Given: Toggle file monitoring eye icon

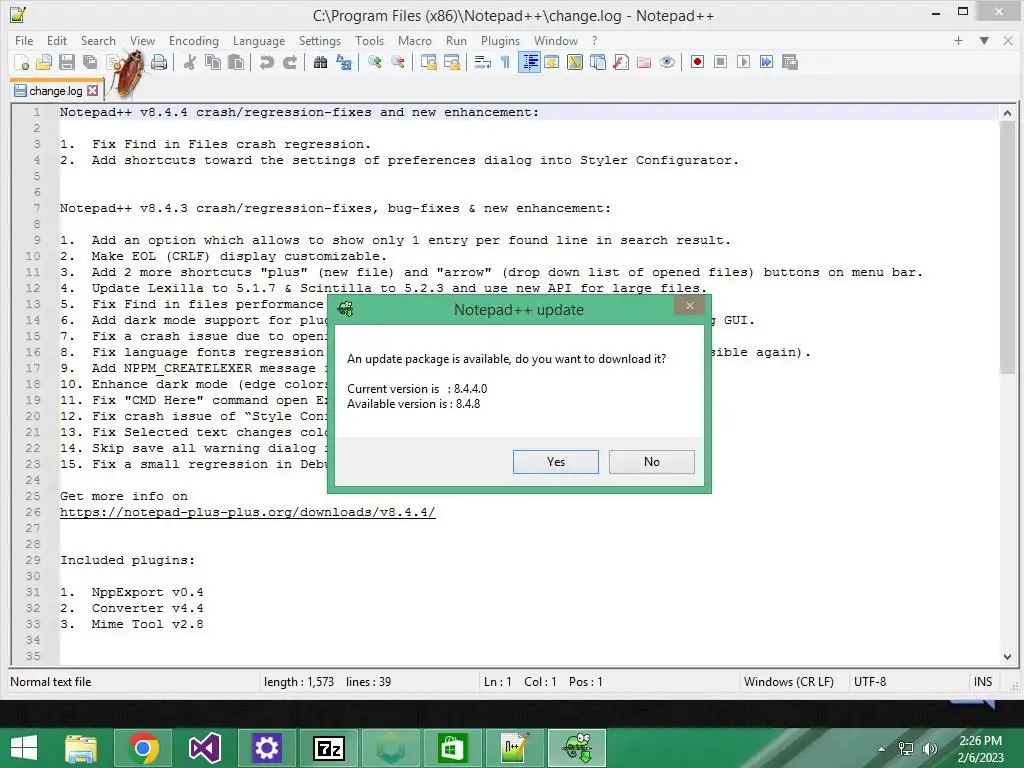Looking at the screenshot, I should point(667,63).
